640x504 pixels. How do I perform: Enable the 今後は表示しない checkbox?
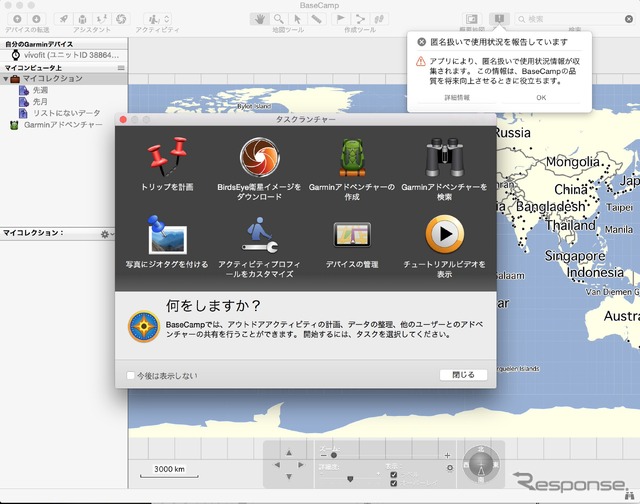tap(131, 375)
